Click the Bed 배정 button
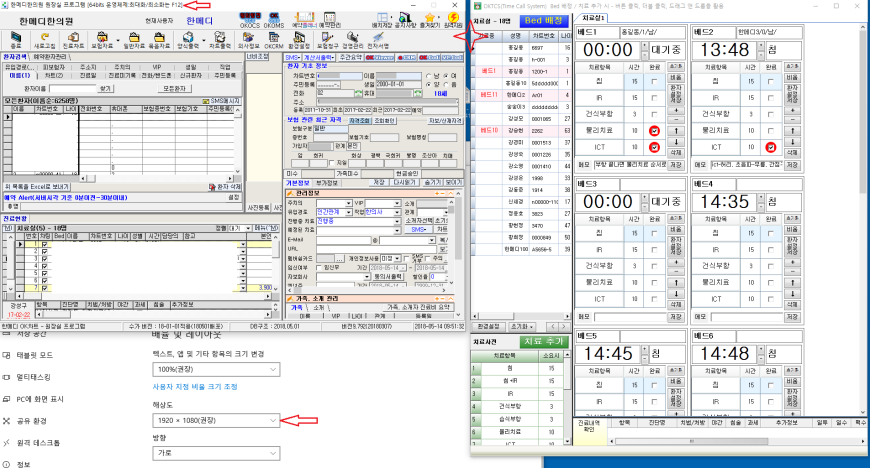The height and width of the screenshot is (468, 870). (x=544, y=21)
